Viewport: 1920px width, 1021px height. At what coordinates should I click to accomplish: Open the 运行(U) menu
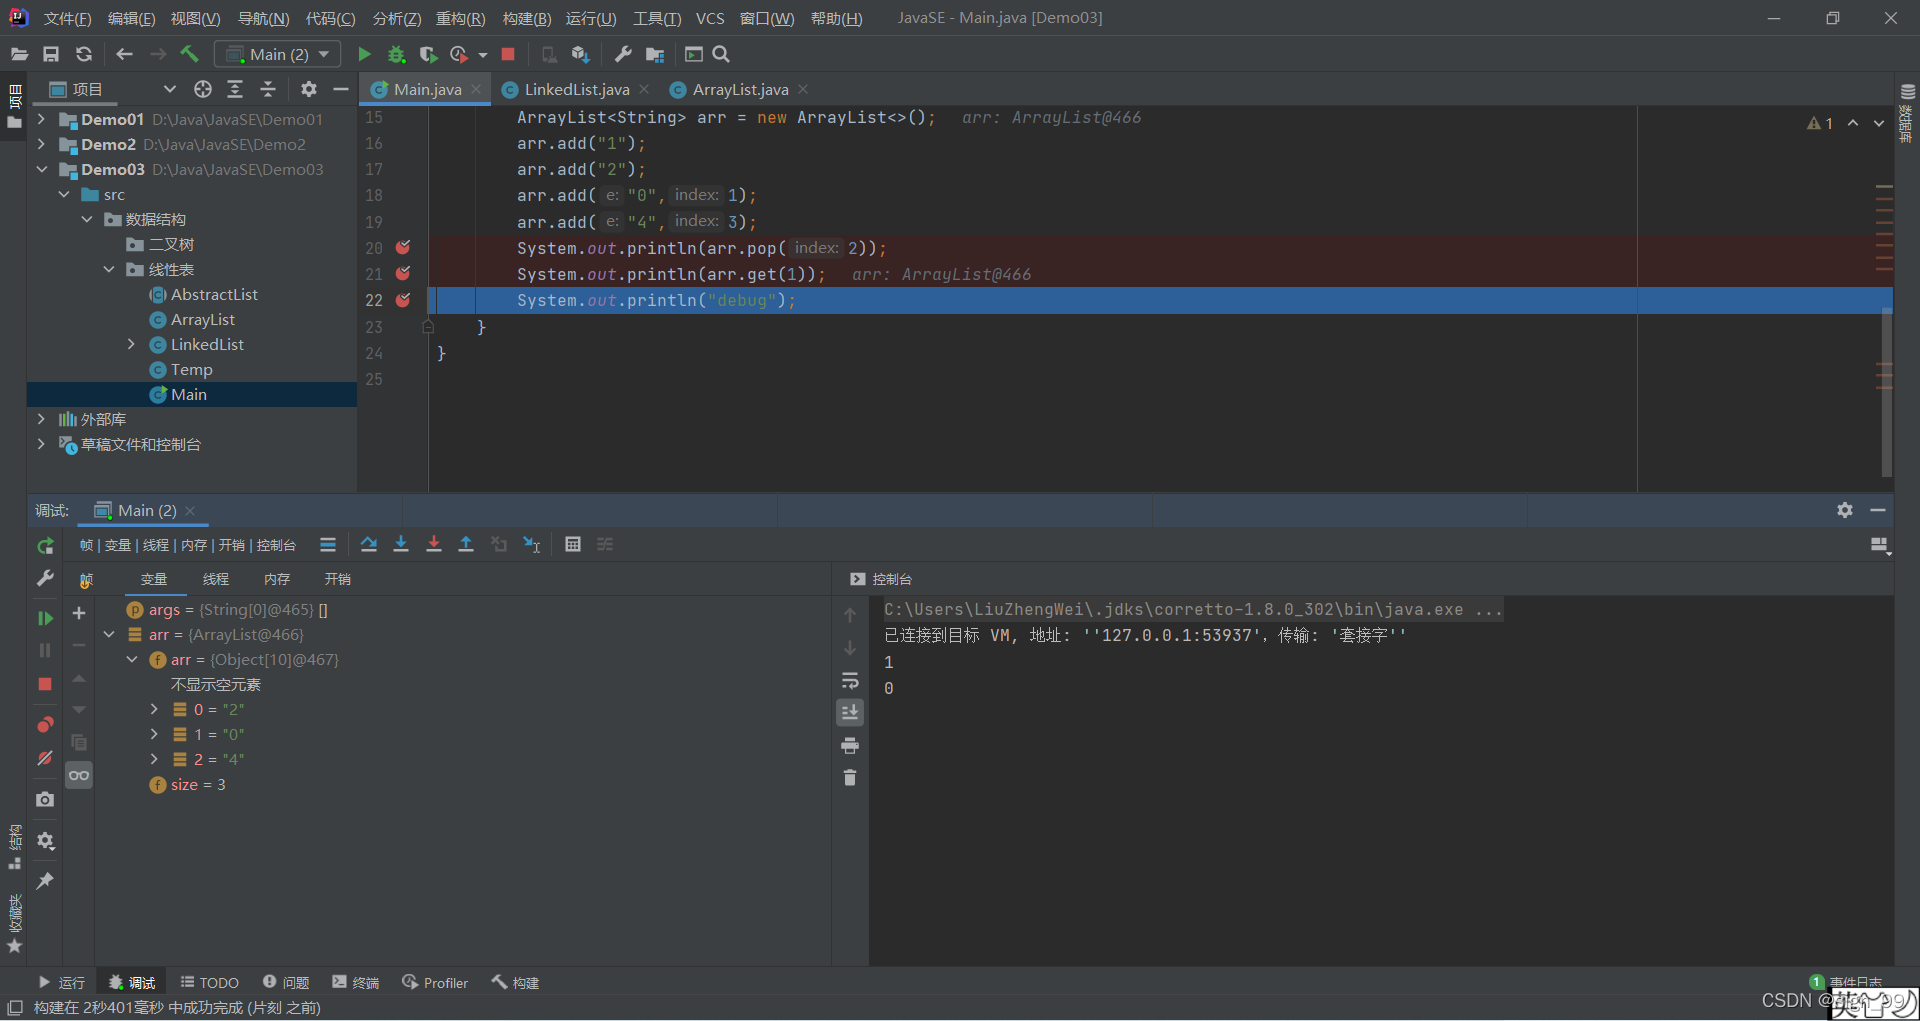591,18
